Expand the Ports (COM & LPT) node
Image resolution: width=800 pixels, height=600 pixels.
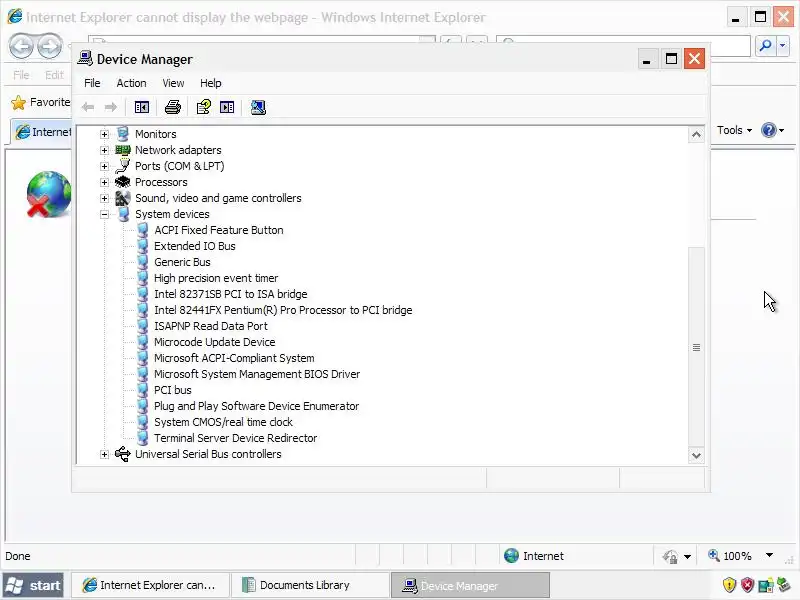coord(104,166)
